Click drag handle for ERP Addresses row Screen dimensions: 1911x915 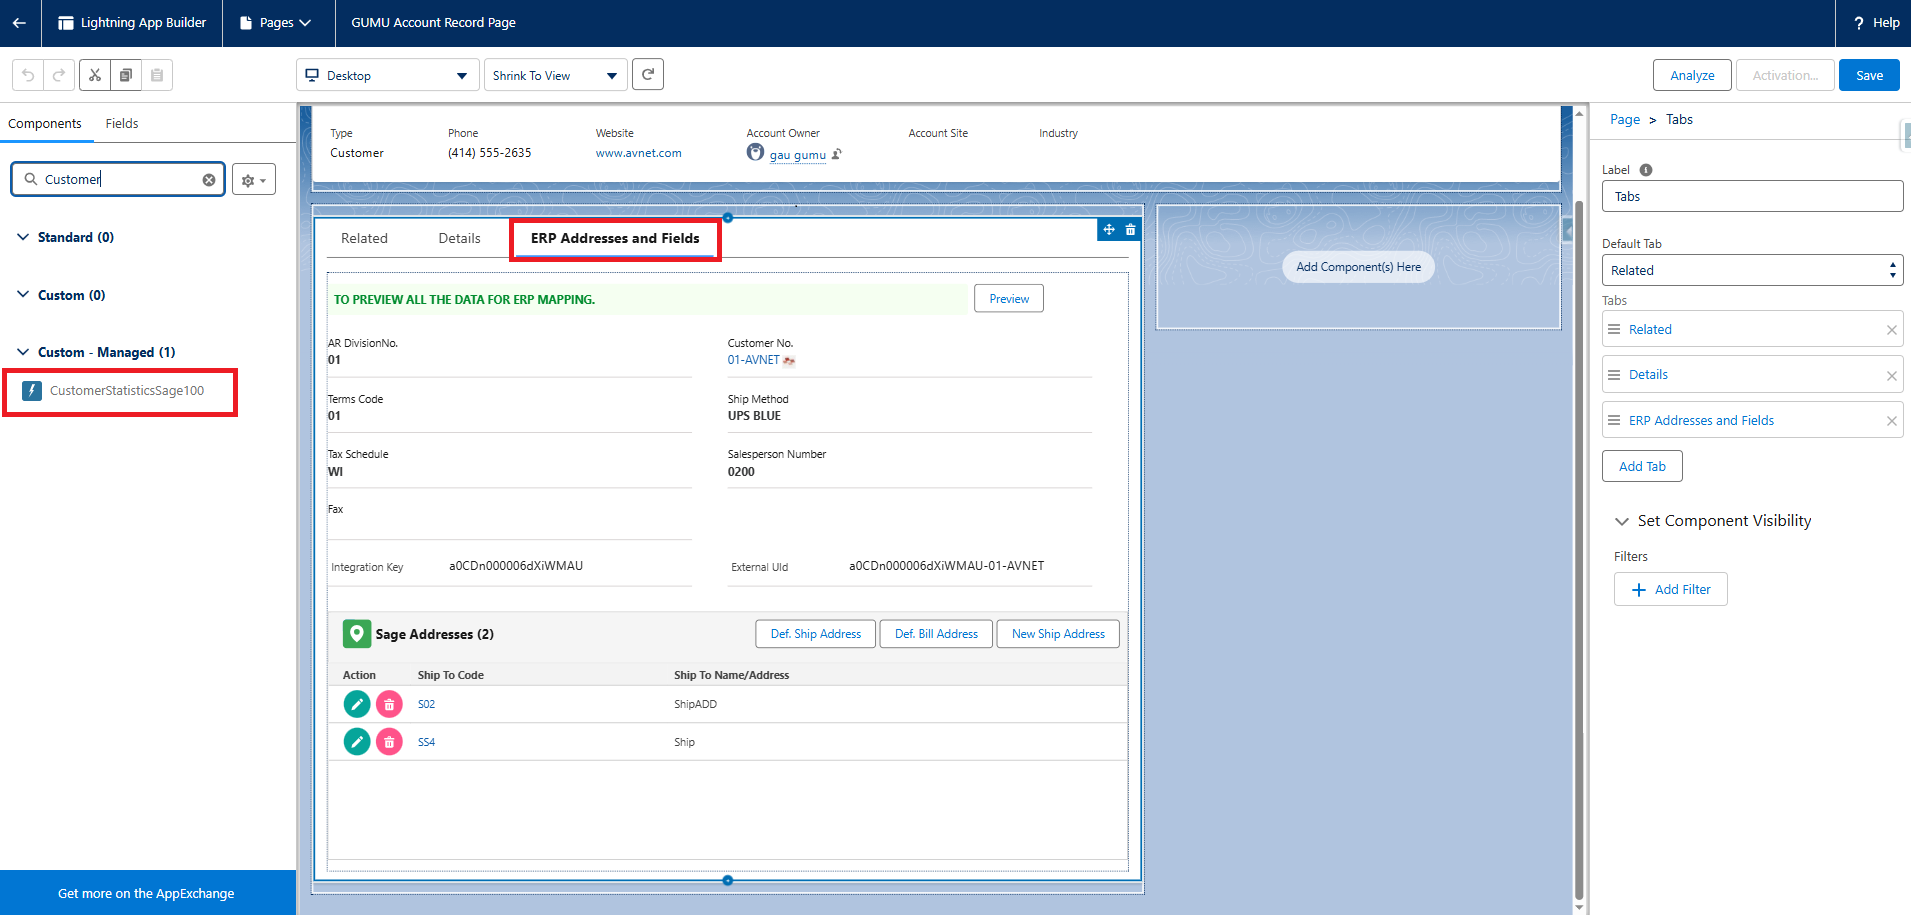[1614, 420]
